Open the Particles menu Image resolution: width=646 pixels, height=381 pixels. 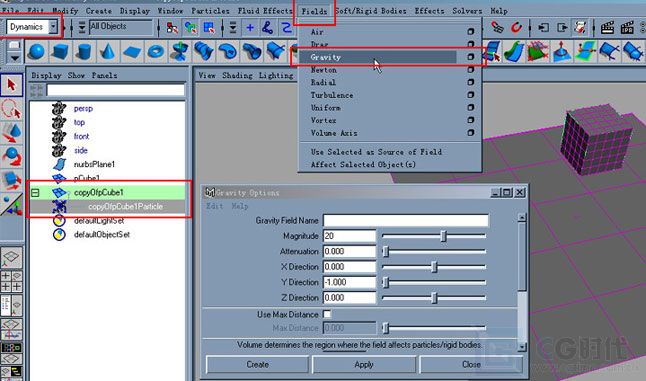(211, 11)
